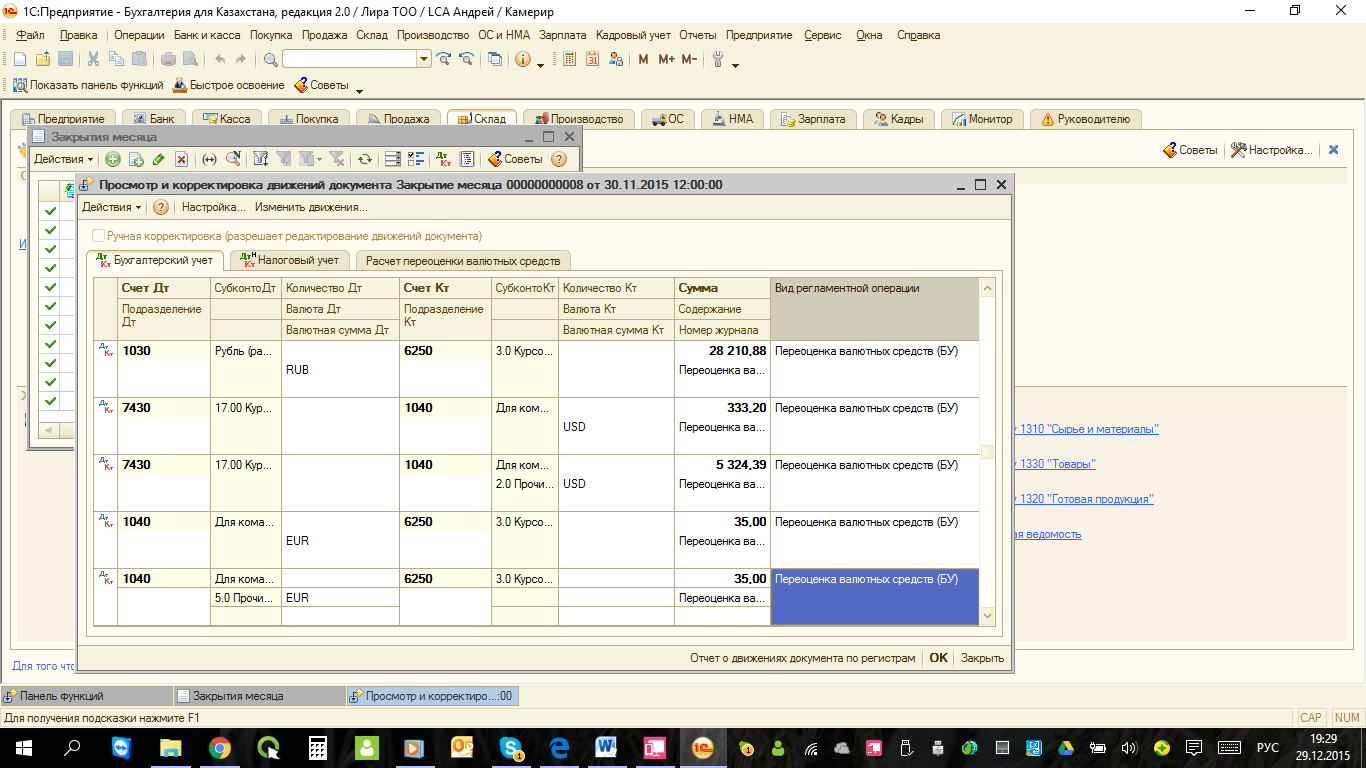The image size is (1366, 768).
Task: Open link 1310 "Сырье и материалы"
Action: pyautogui.click(x=1088, y=429)
